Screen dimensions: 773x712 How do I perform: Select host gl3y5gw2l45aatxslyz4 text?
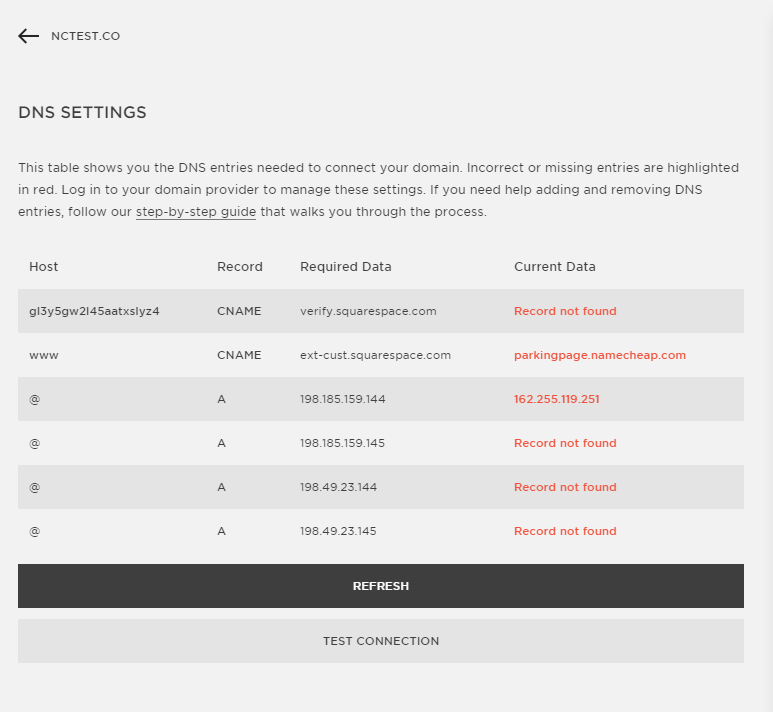click(94, 312)
